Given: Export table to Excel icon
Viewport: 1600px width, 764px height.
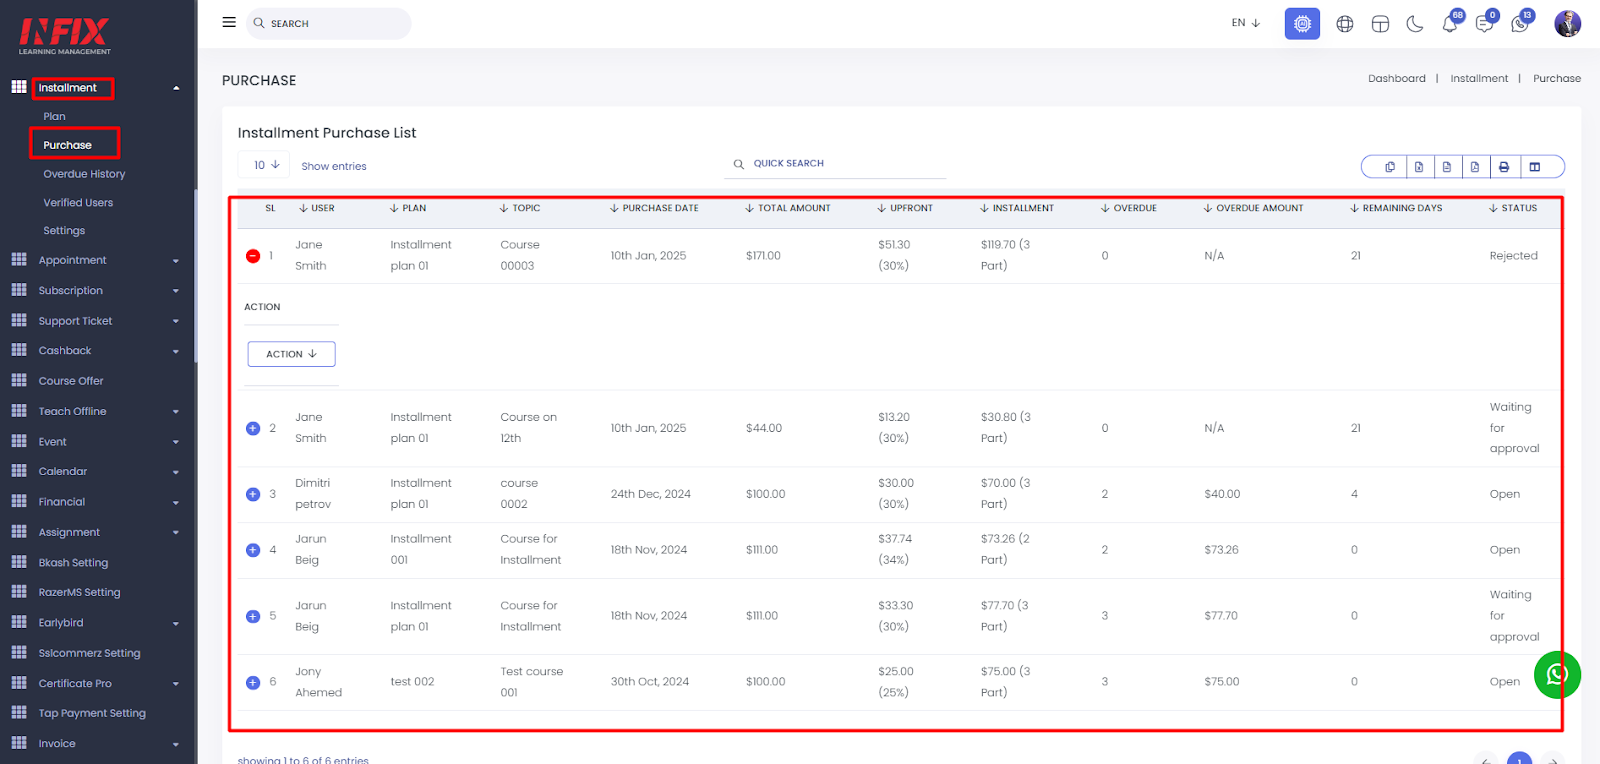Looking at the screenshot, I should [x=1418, y=167].
